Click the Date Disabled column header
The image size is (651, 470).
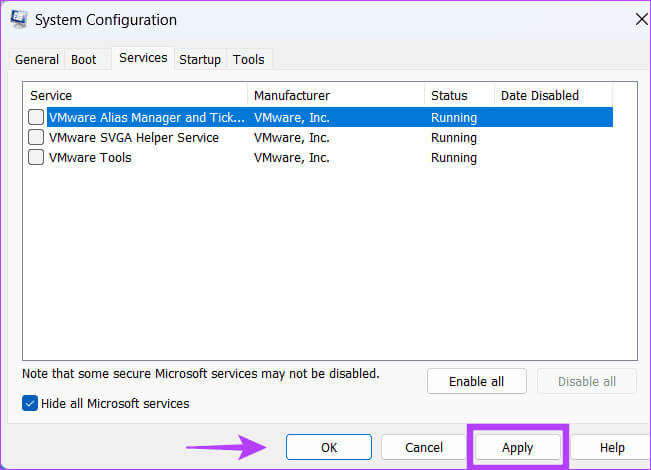[x=553, y=95]
